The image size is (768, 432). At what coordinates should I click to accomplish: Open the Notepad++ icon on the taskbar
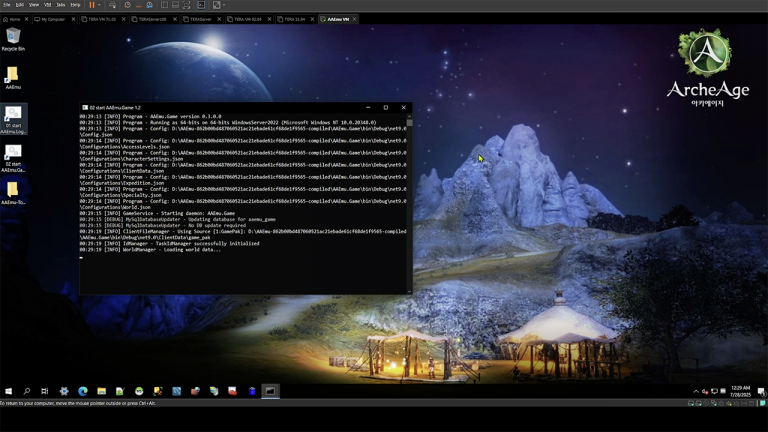click(x=120, y=391)
